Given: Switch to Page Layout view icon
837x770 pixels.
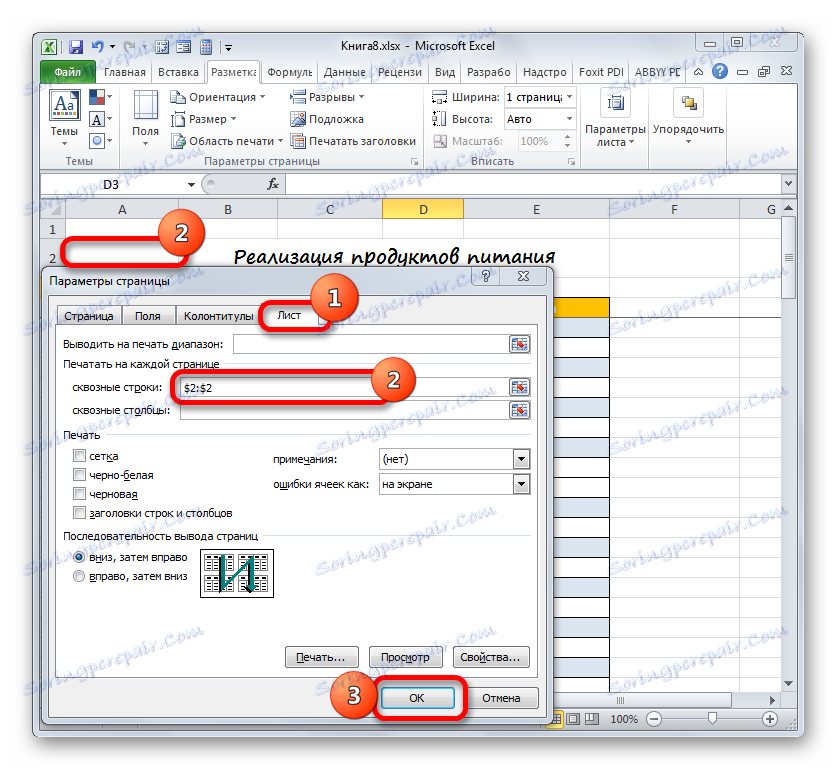Looking at the screenshot, I should pyautogui.click(x=574, y=719).
